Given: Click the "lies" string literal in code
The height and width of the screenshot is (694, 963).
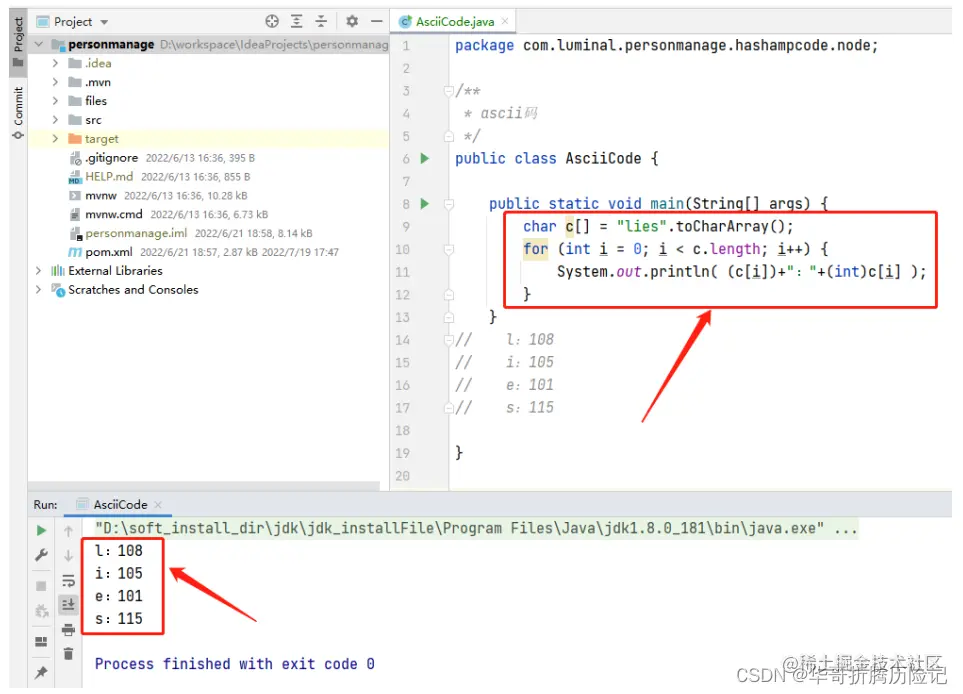Looking at the screenshot, I should tap(642, 227).
